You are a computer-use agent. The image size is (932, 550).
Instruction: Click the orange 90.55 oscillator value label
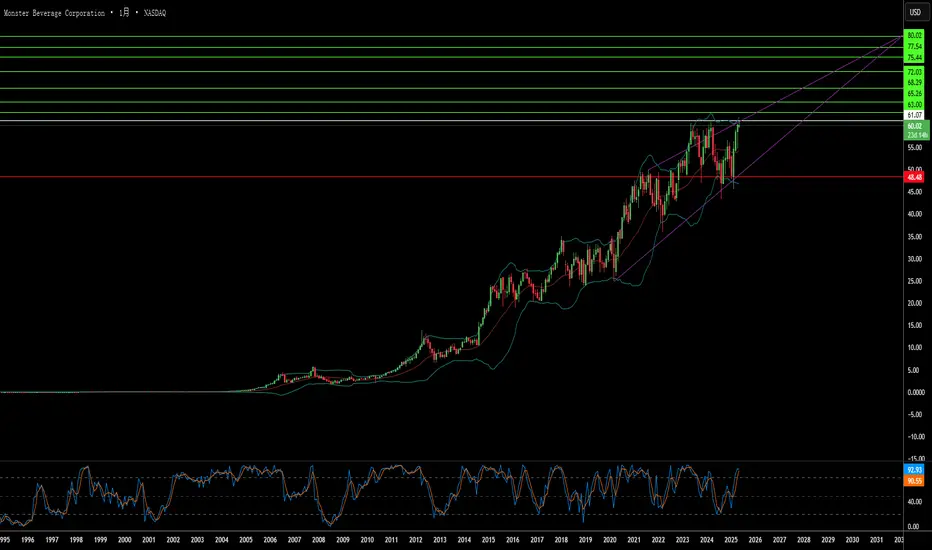point(914,480)
